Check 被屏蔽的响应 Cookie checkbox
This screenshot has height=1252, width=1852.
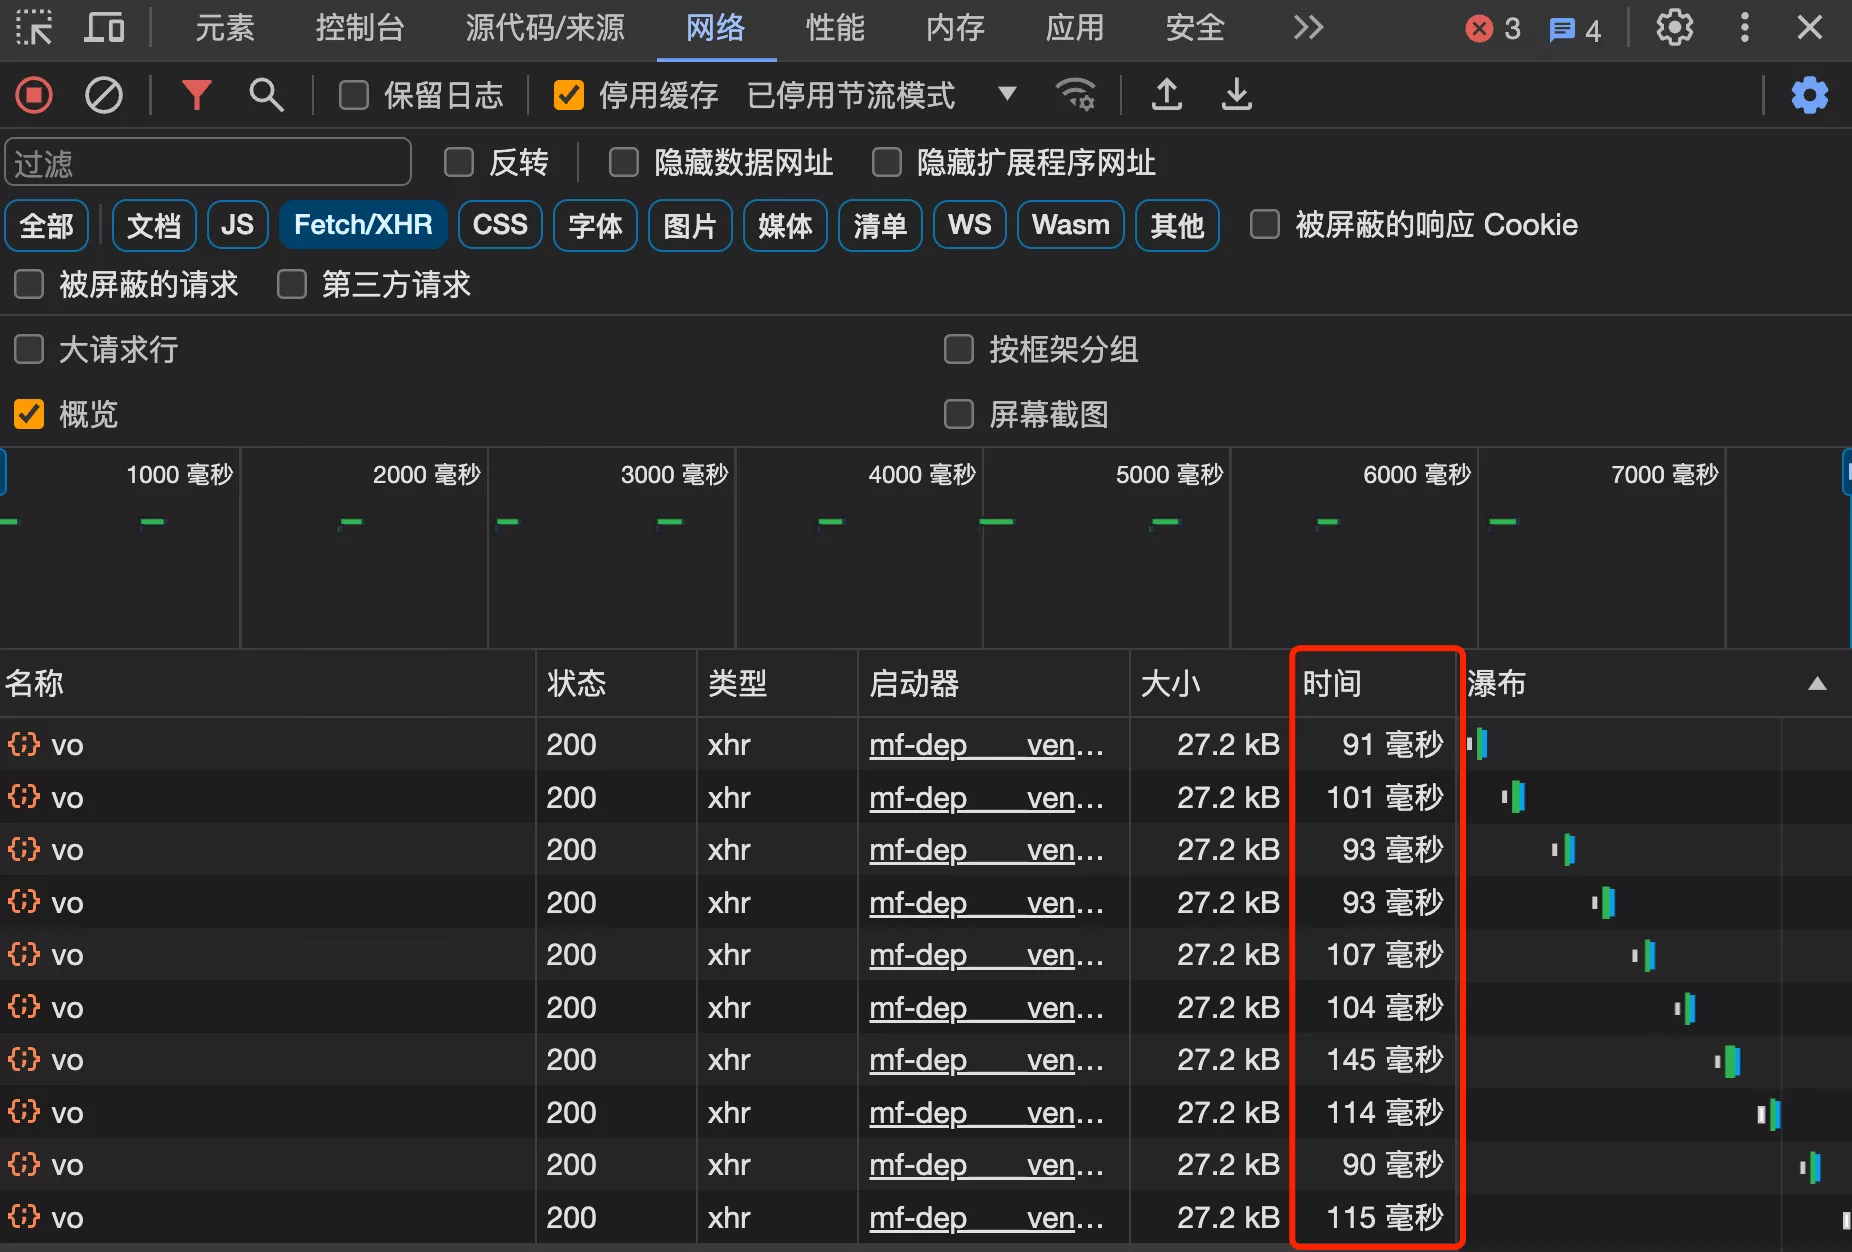(1265, 225)
